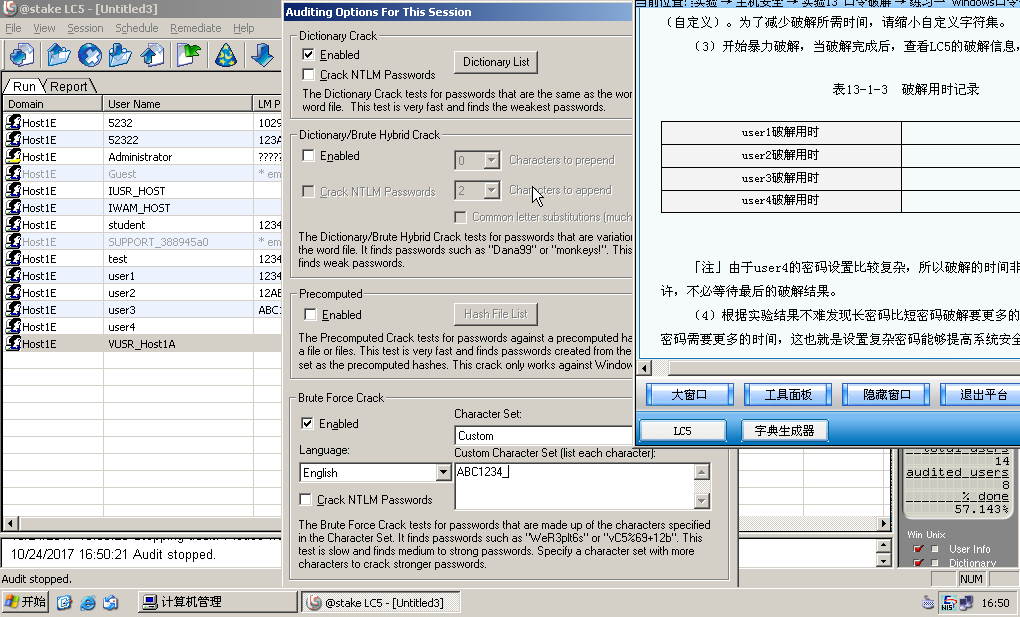1020x617 pixels.
Task: Launch the Session Wizard hat icon
Action: tap(226, 55)
